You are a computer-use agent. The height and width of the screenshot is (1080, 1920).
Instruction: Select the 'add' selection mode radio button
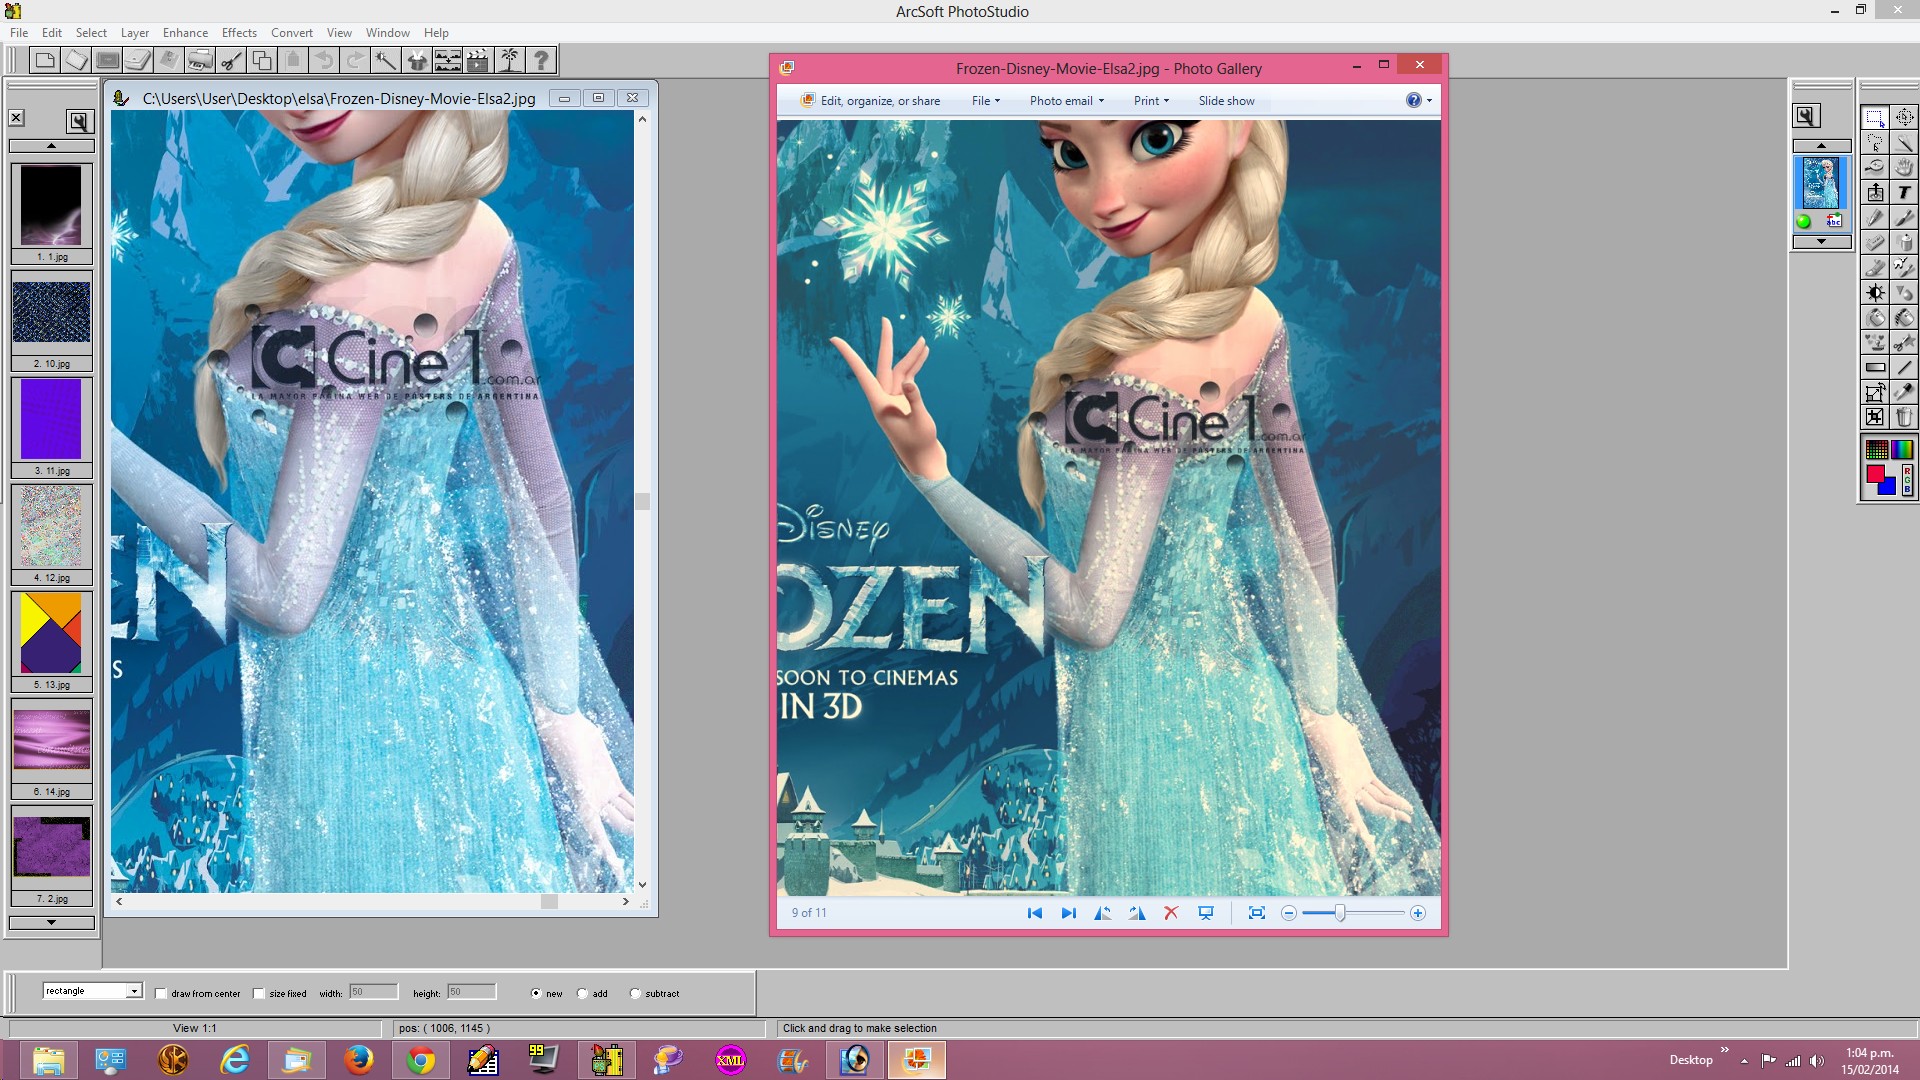click(x=582, y=993)
